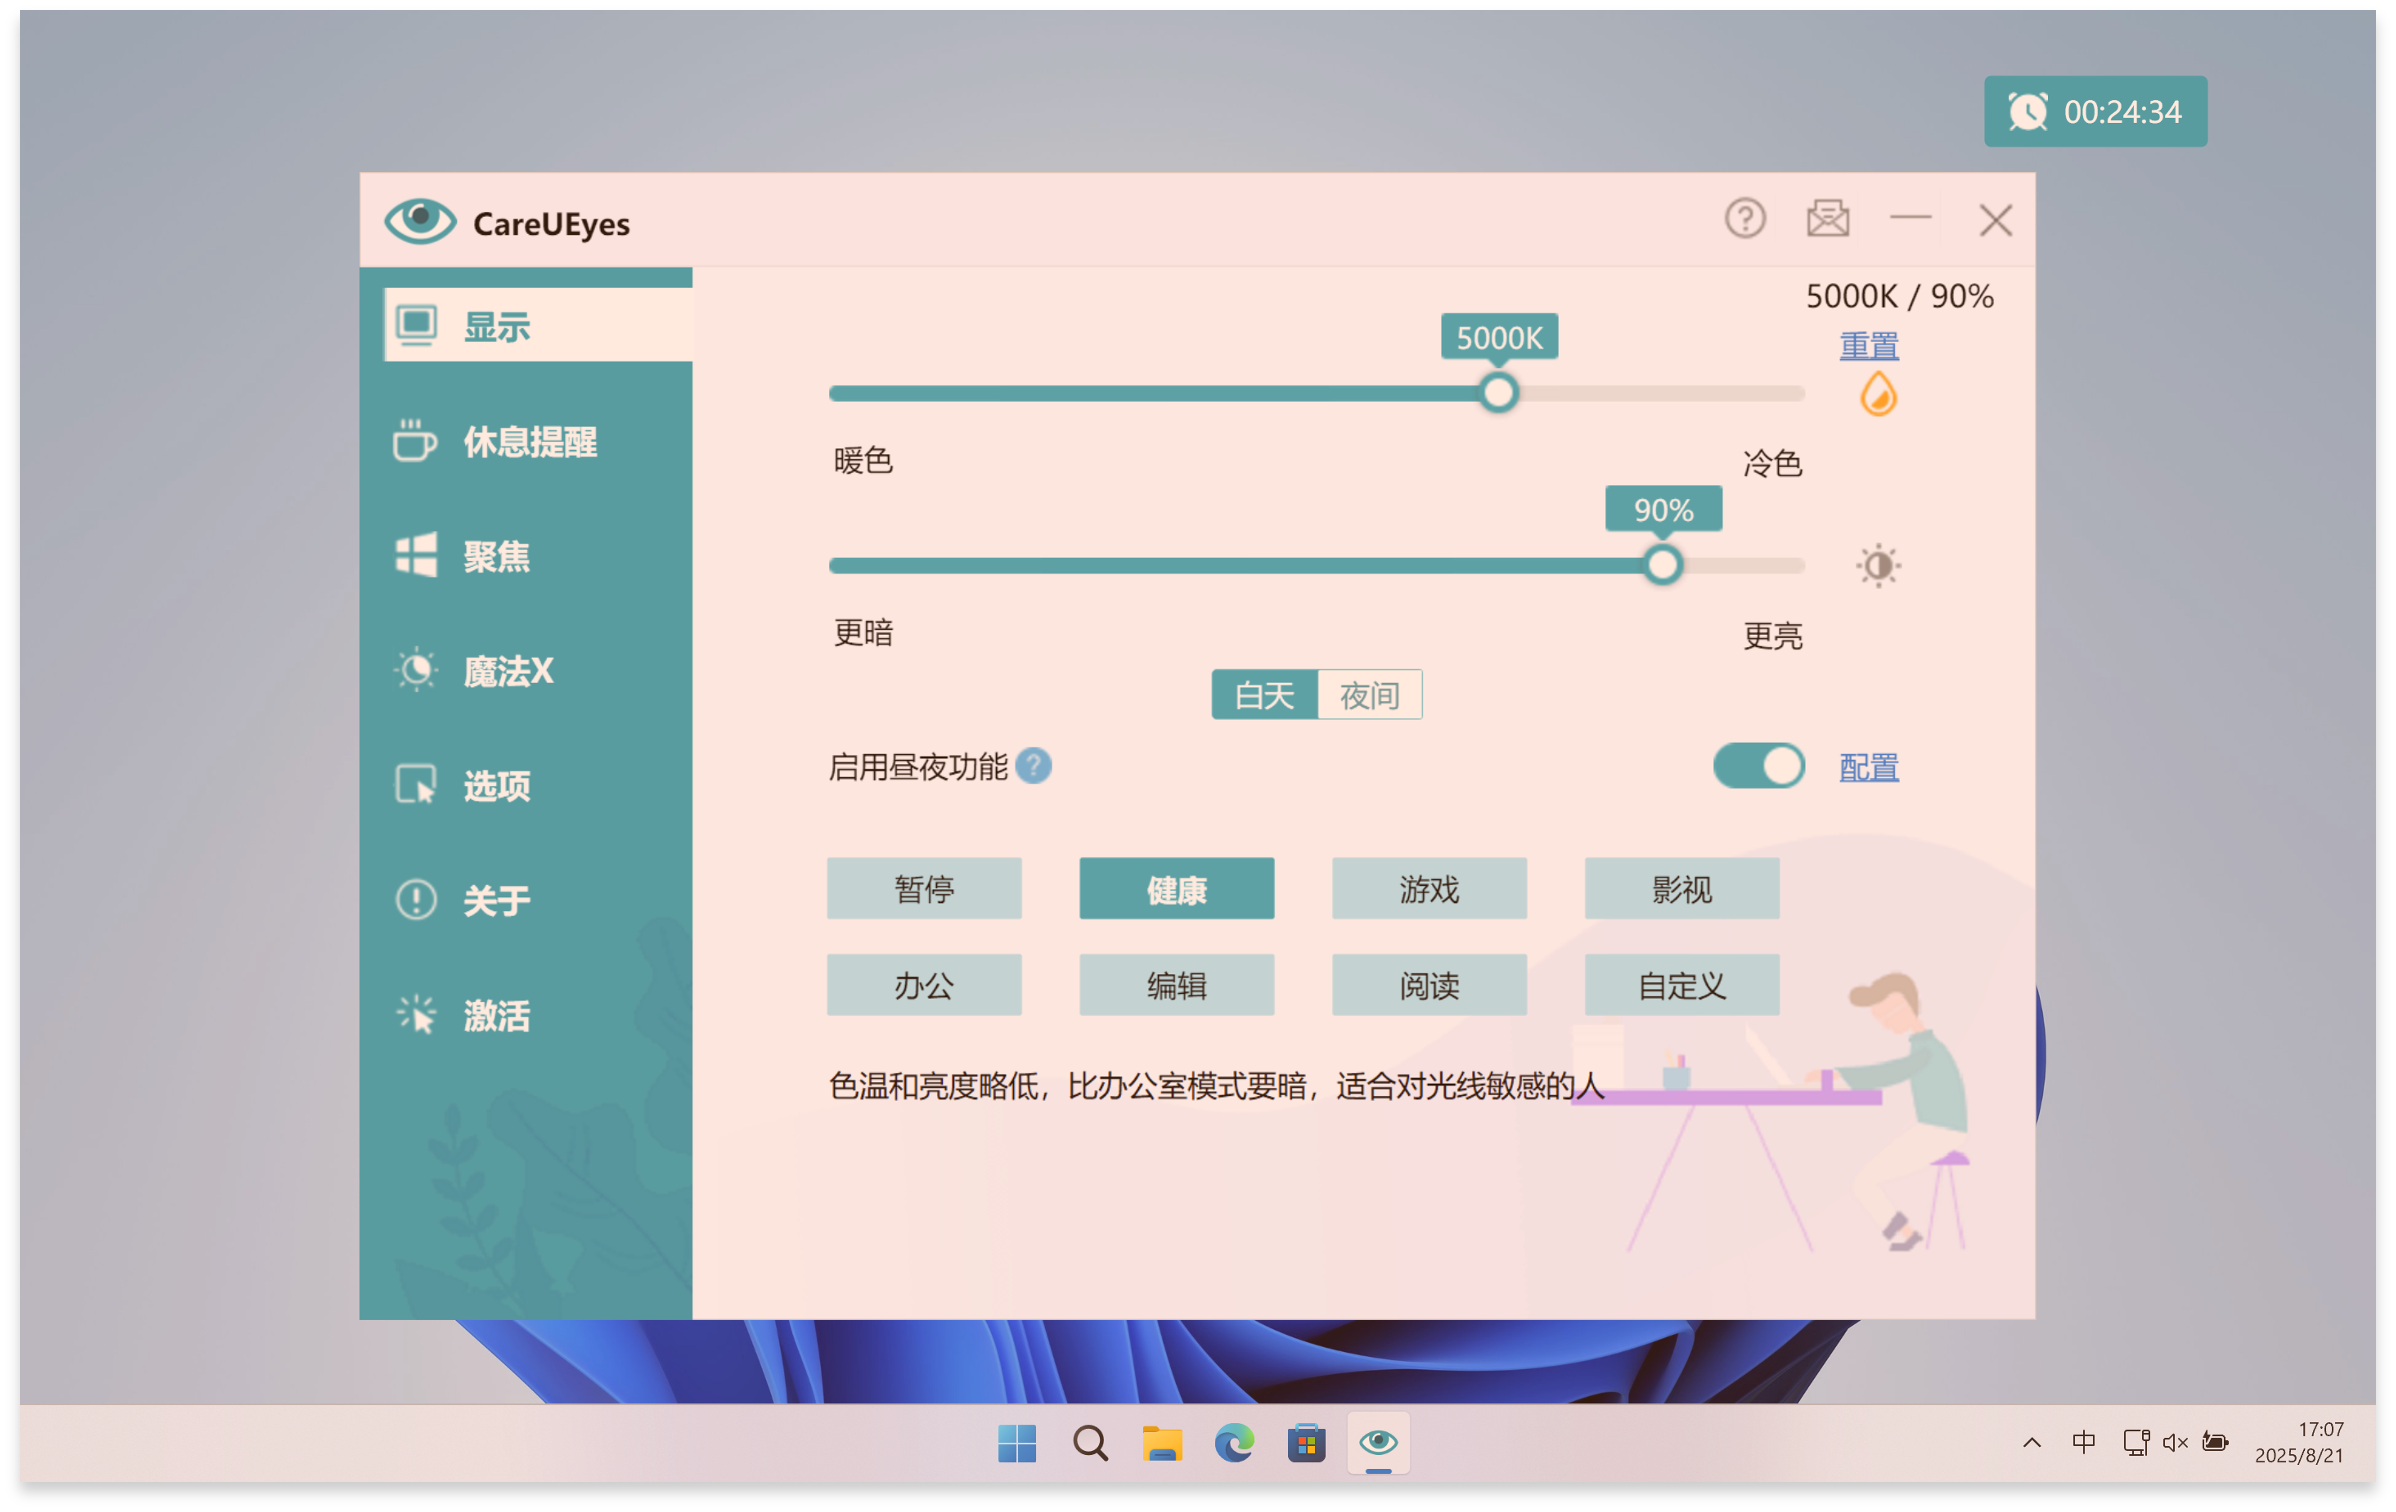Select the 影视 movie preset

pos(1682,888)
